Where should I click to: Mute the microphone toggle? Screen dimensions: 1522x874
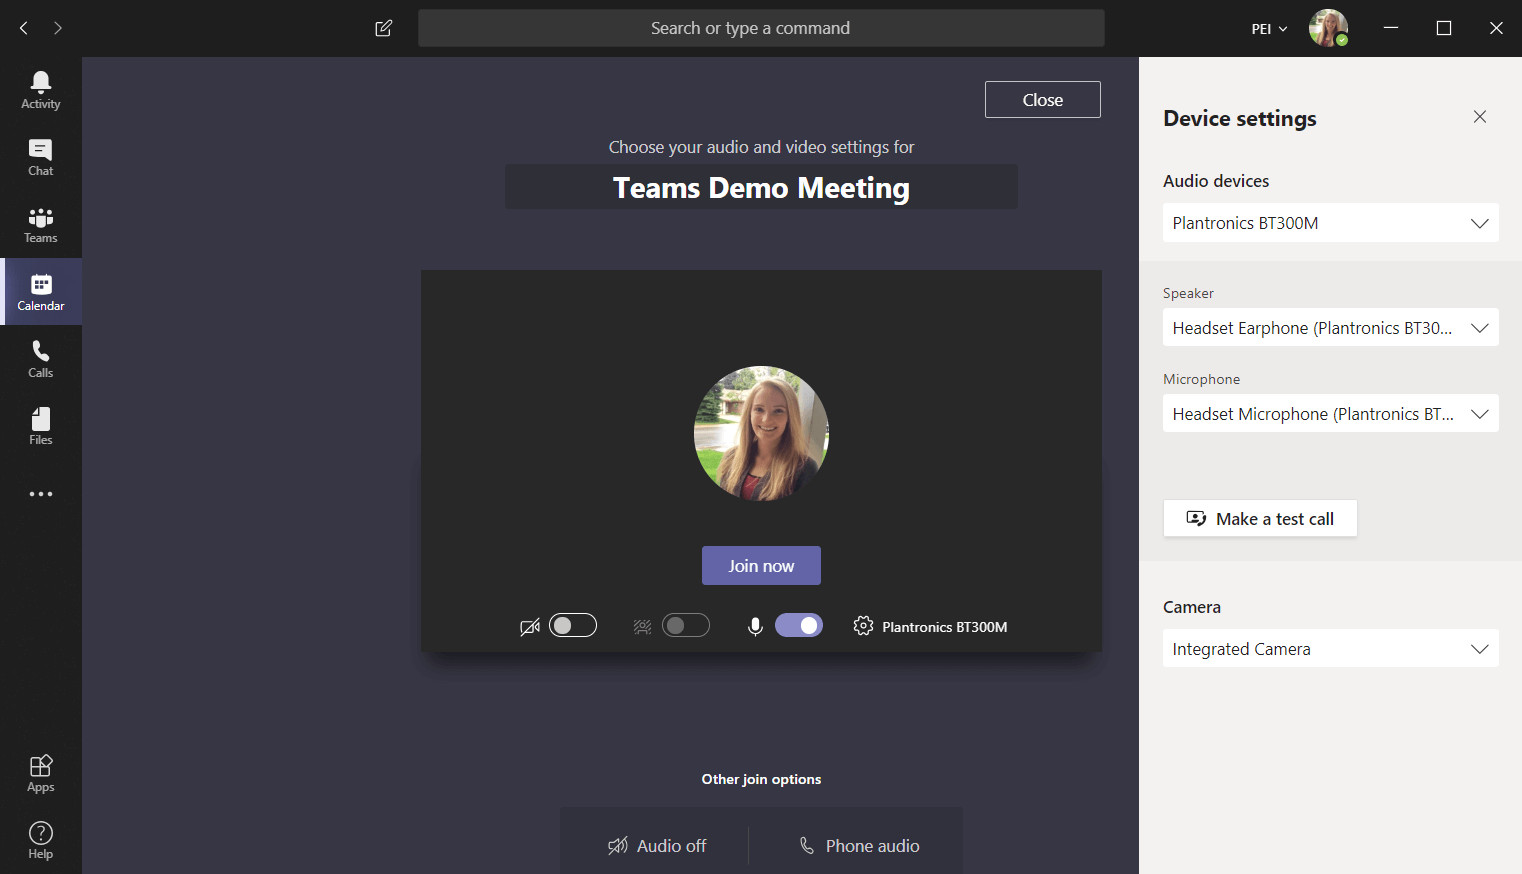[799, 624]
